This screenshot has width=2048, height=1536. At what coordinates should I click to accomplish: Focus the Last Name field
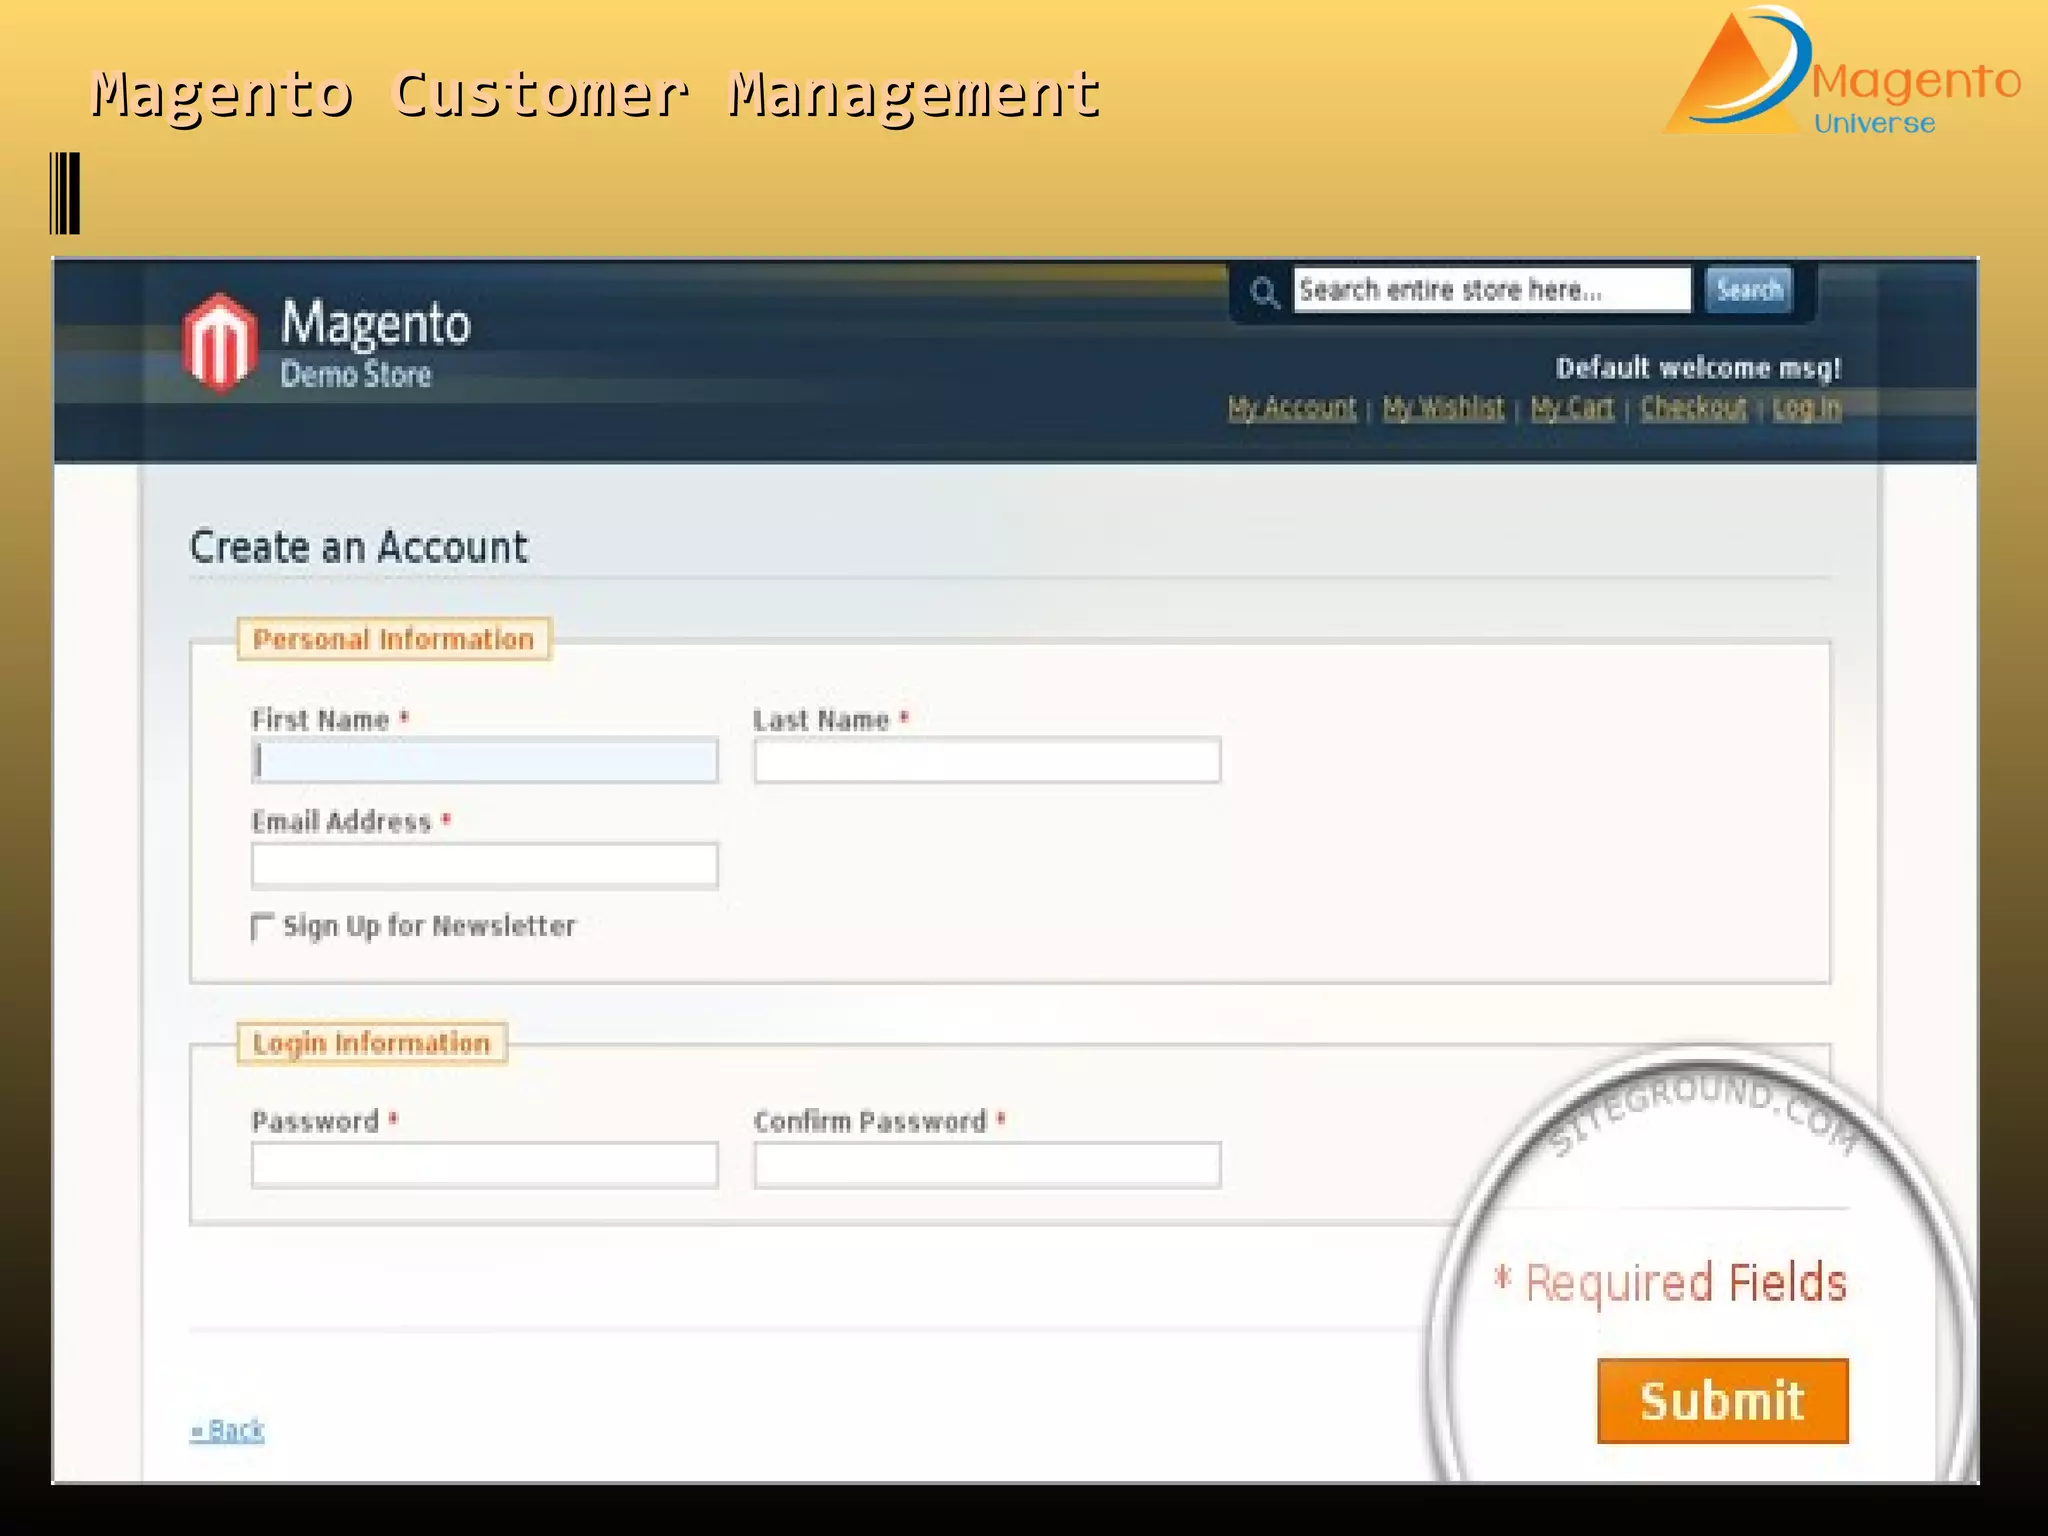(987, 761)
